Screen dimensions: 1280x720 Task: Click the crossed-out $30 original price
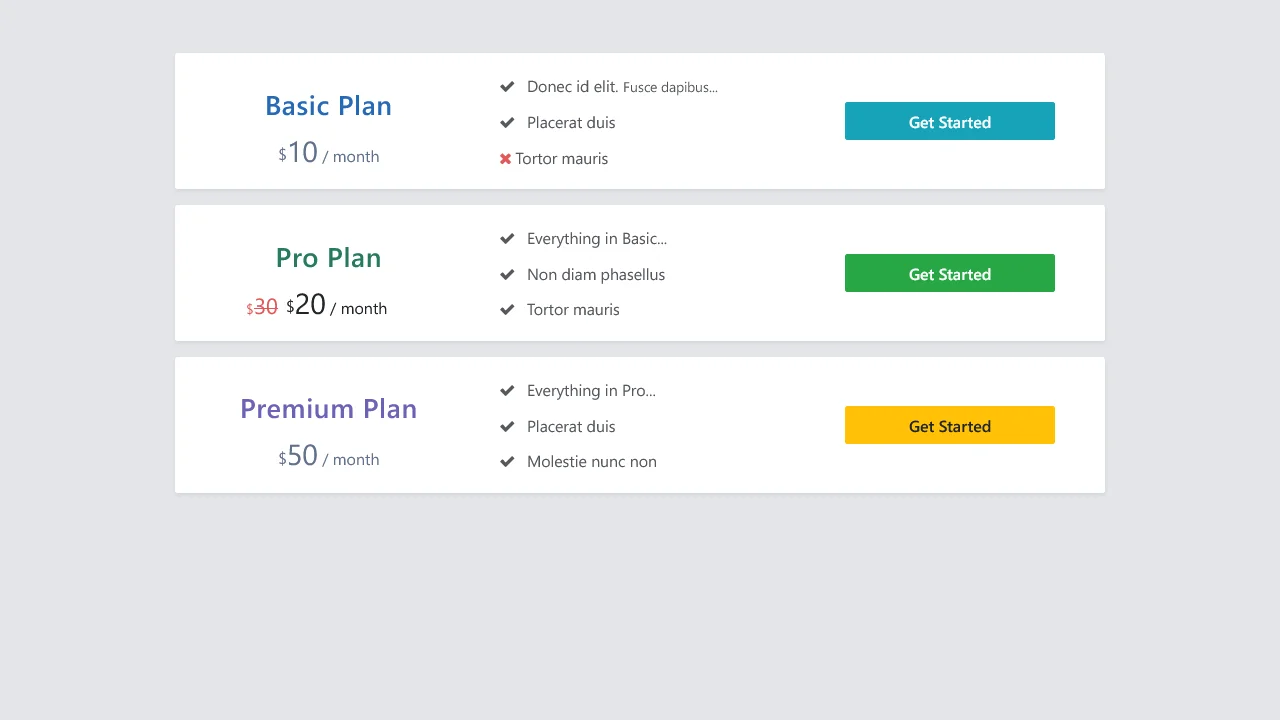point(261,307)
